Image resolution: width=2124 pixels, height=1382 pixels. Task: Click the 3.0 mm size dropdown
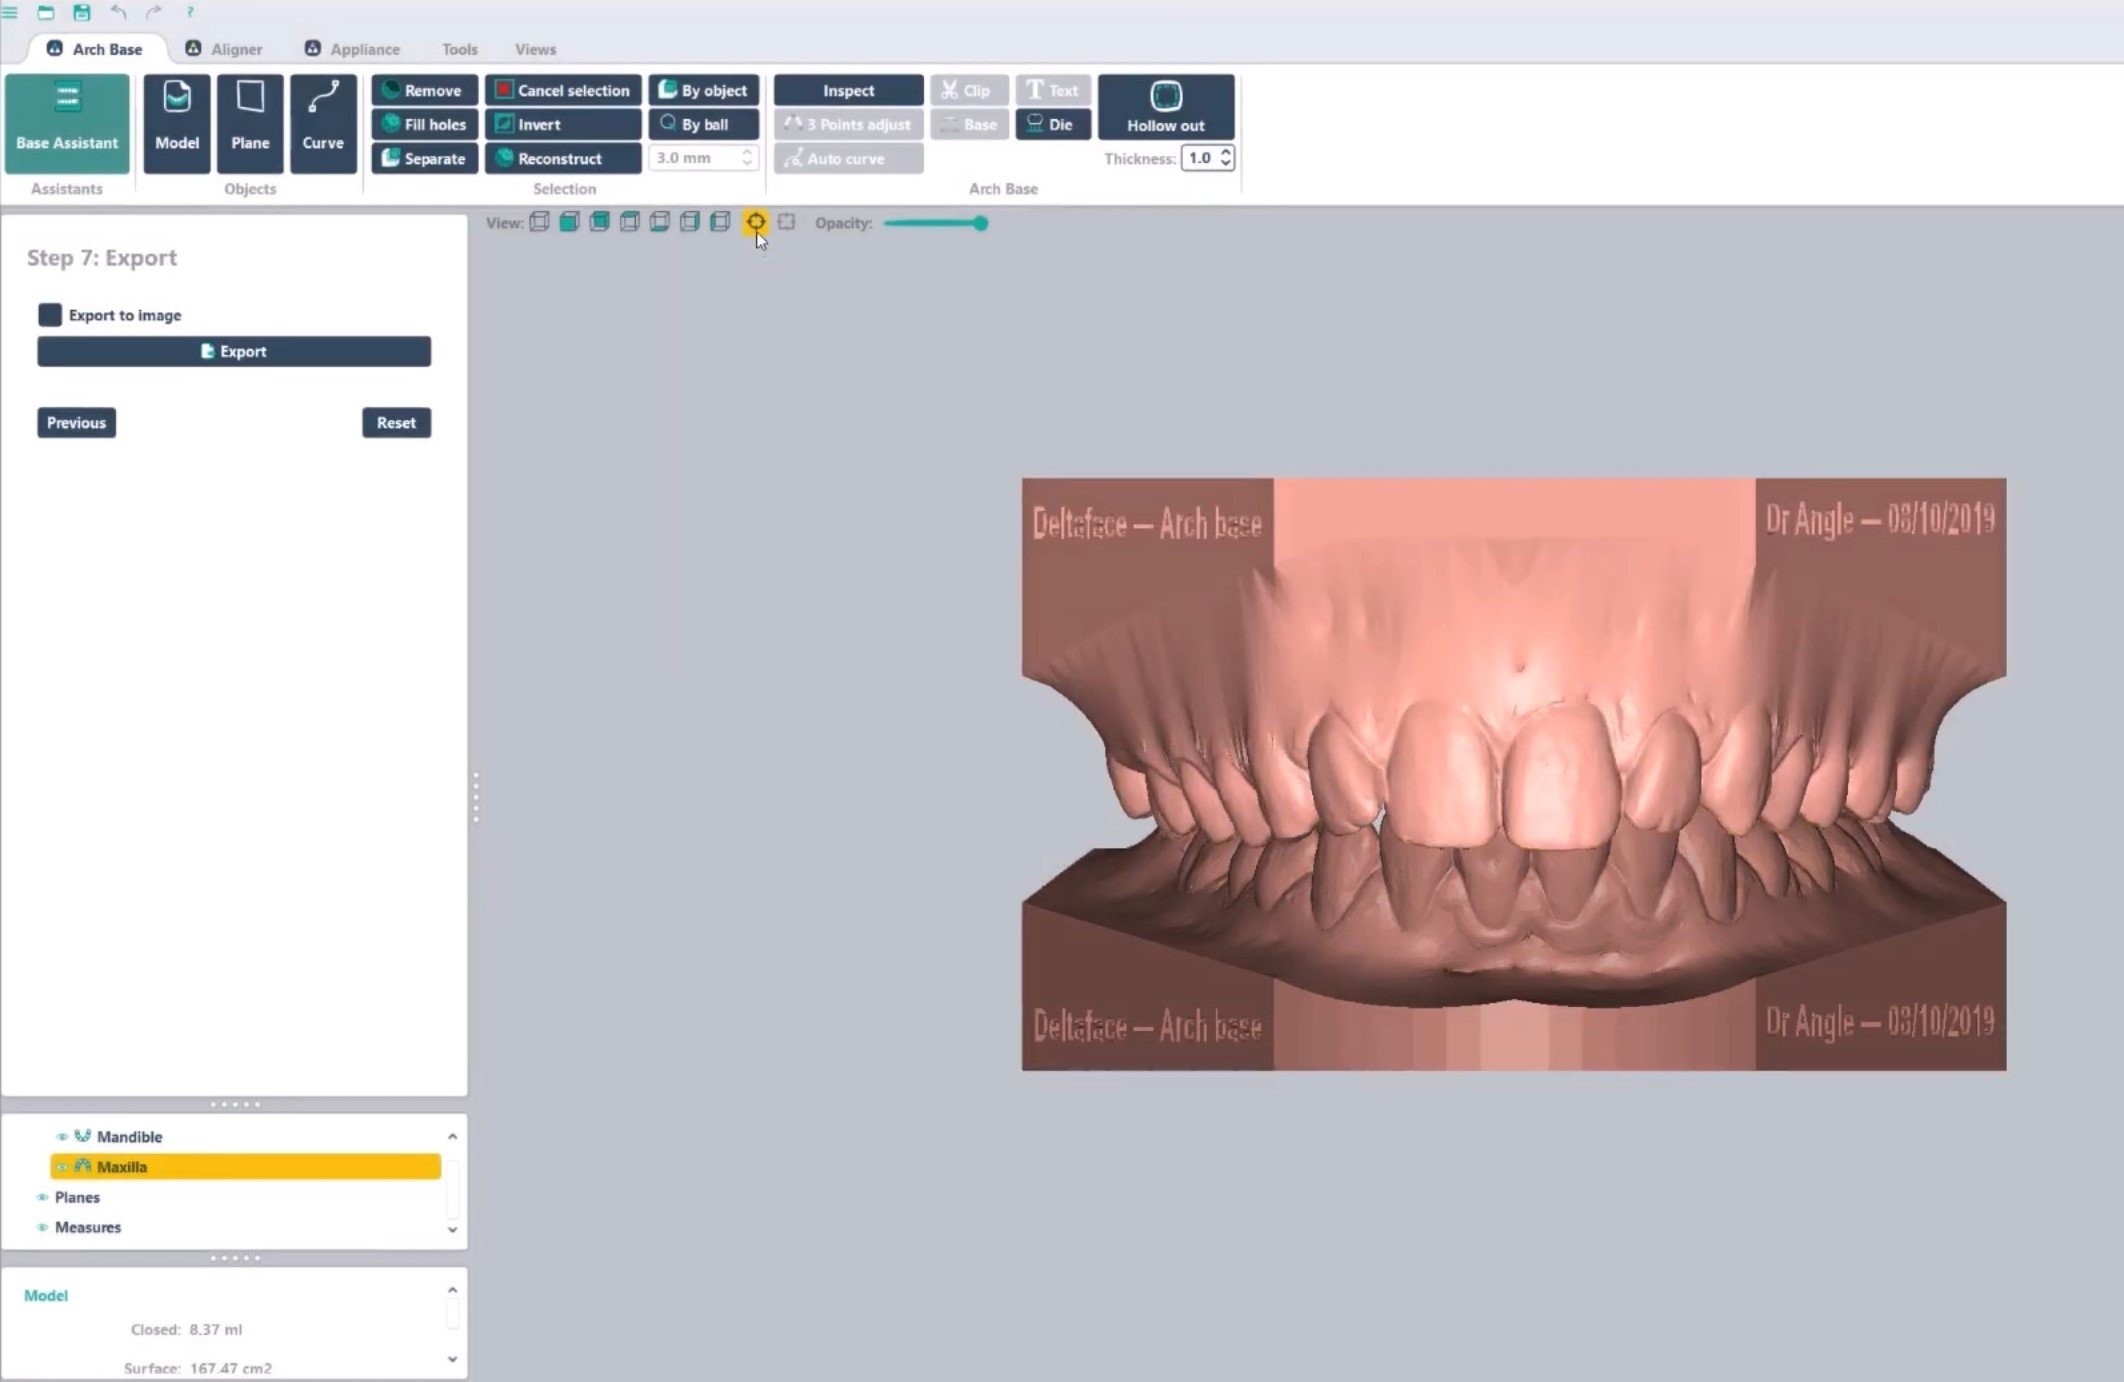[703, 156]
